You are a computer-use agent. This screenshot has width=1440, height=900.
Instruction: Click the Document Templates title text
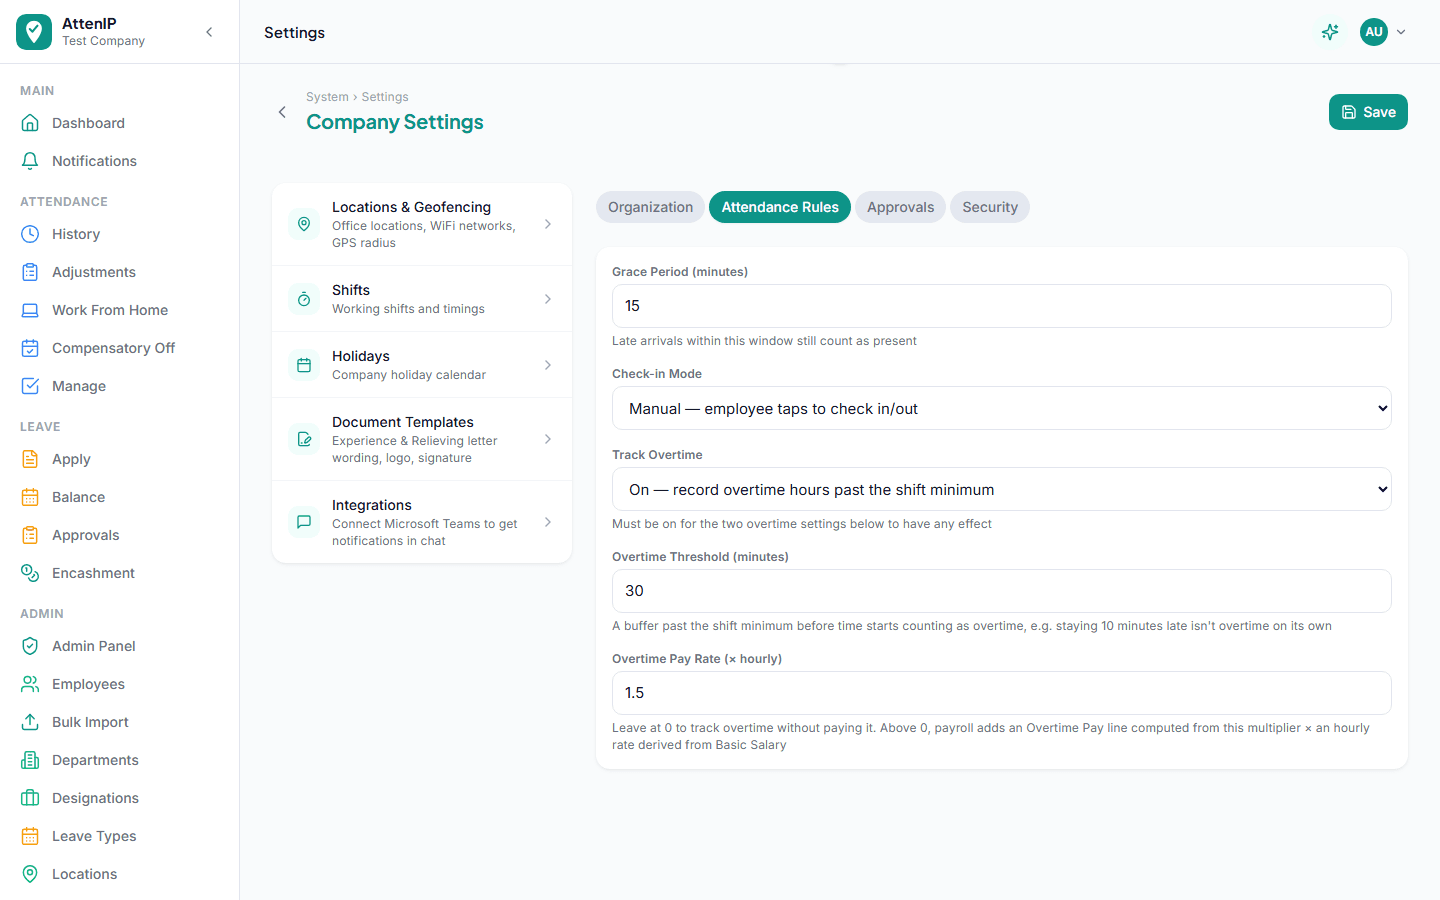403,422
